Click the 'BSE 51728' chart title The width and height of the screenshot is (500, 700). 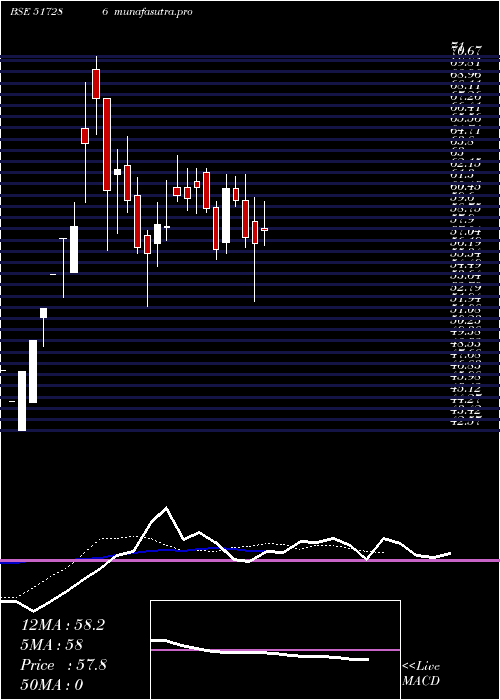click(x=36, y=12)
